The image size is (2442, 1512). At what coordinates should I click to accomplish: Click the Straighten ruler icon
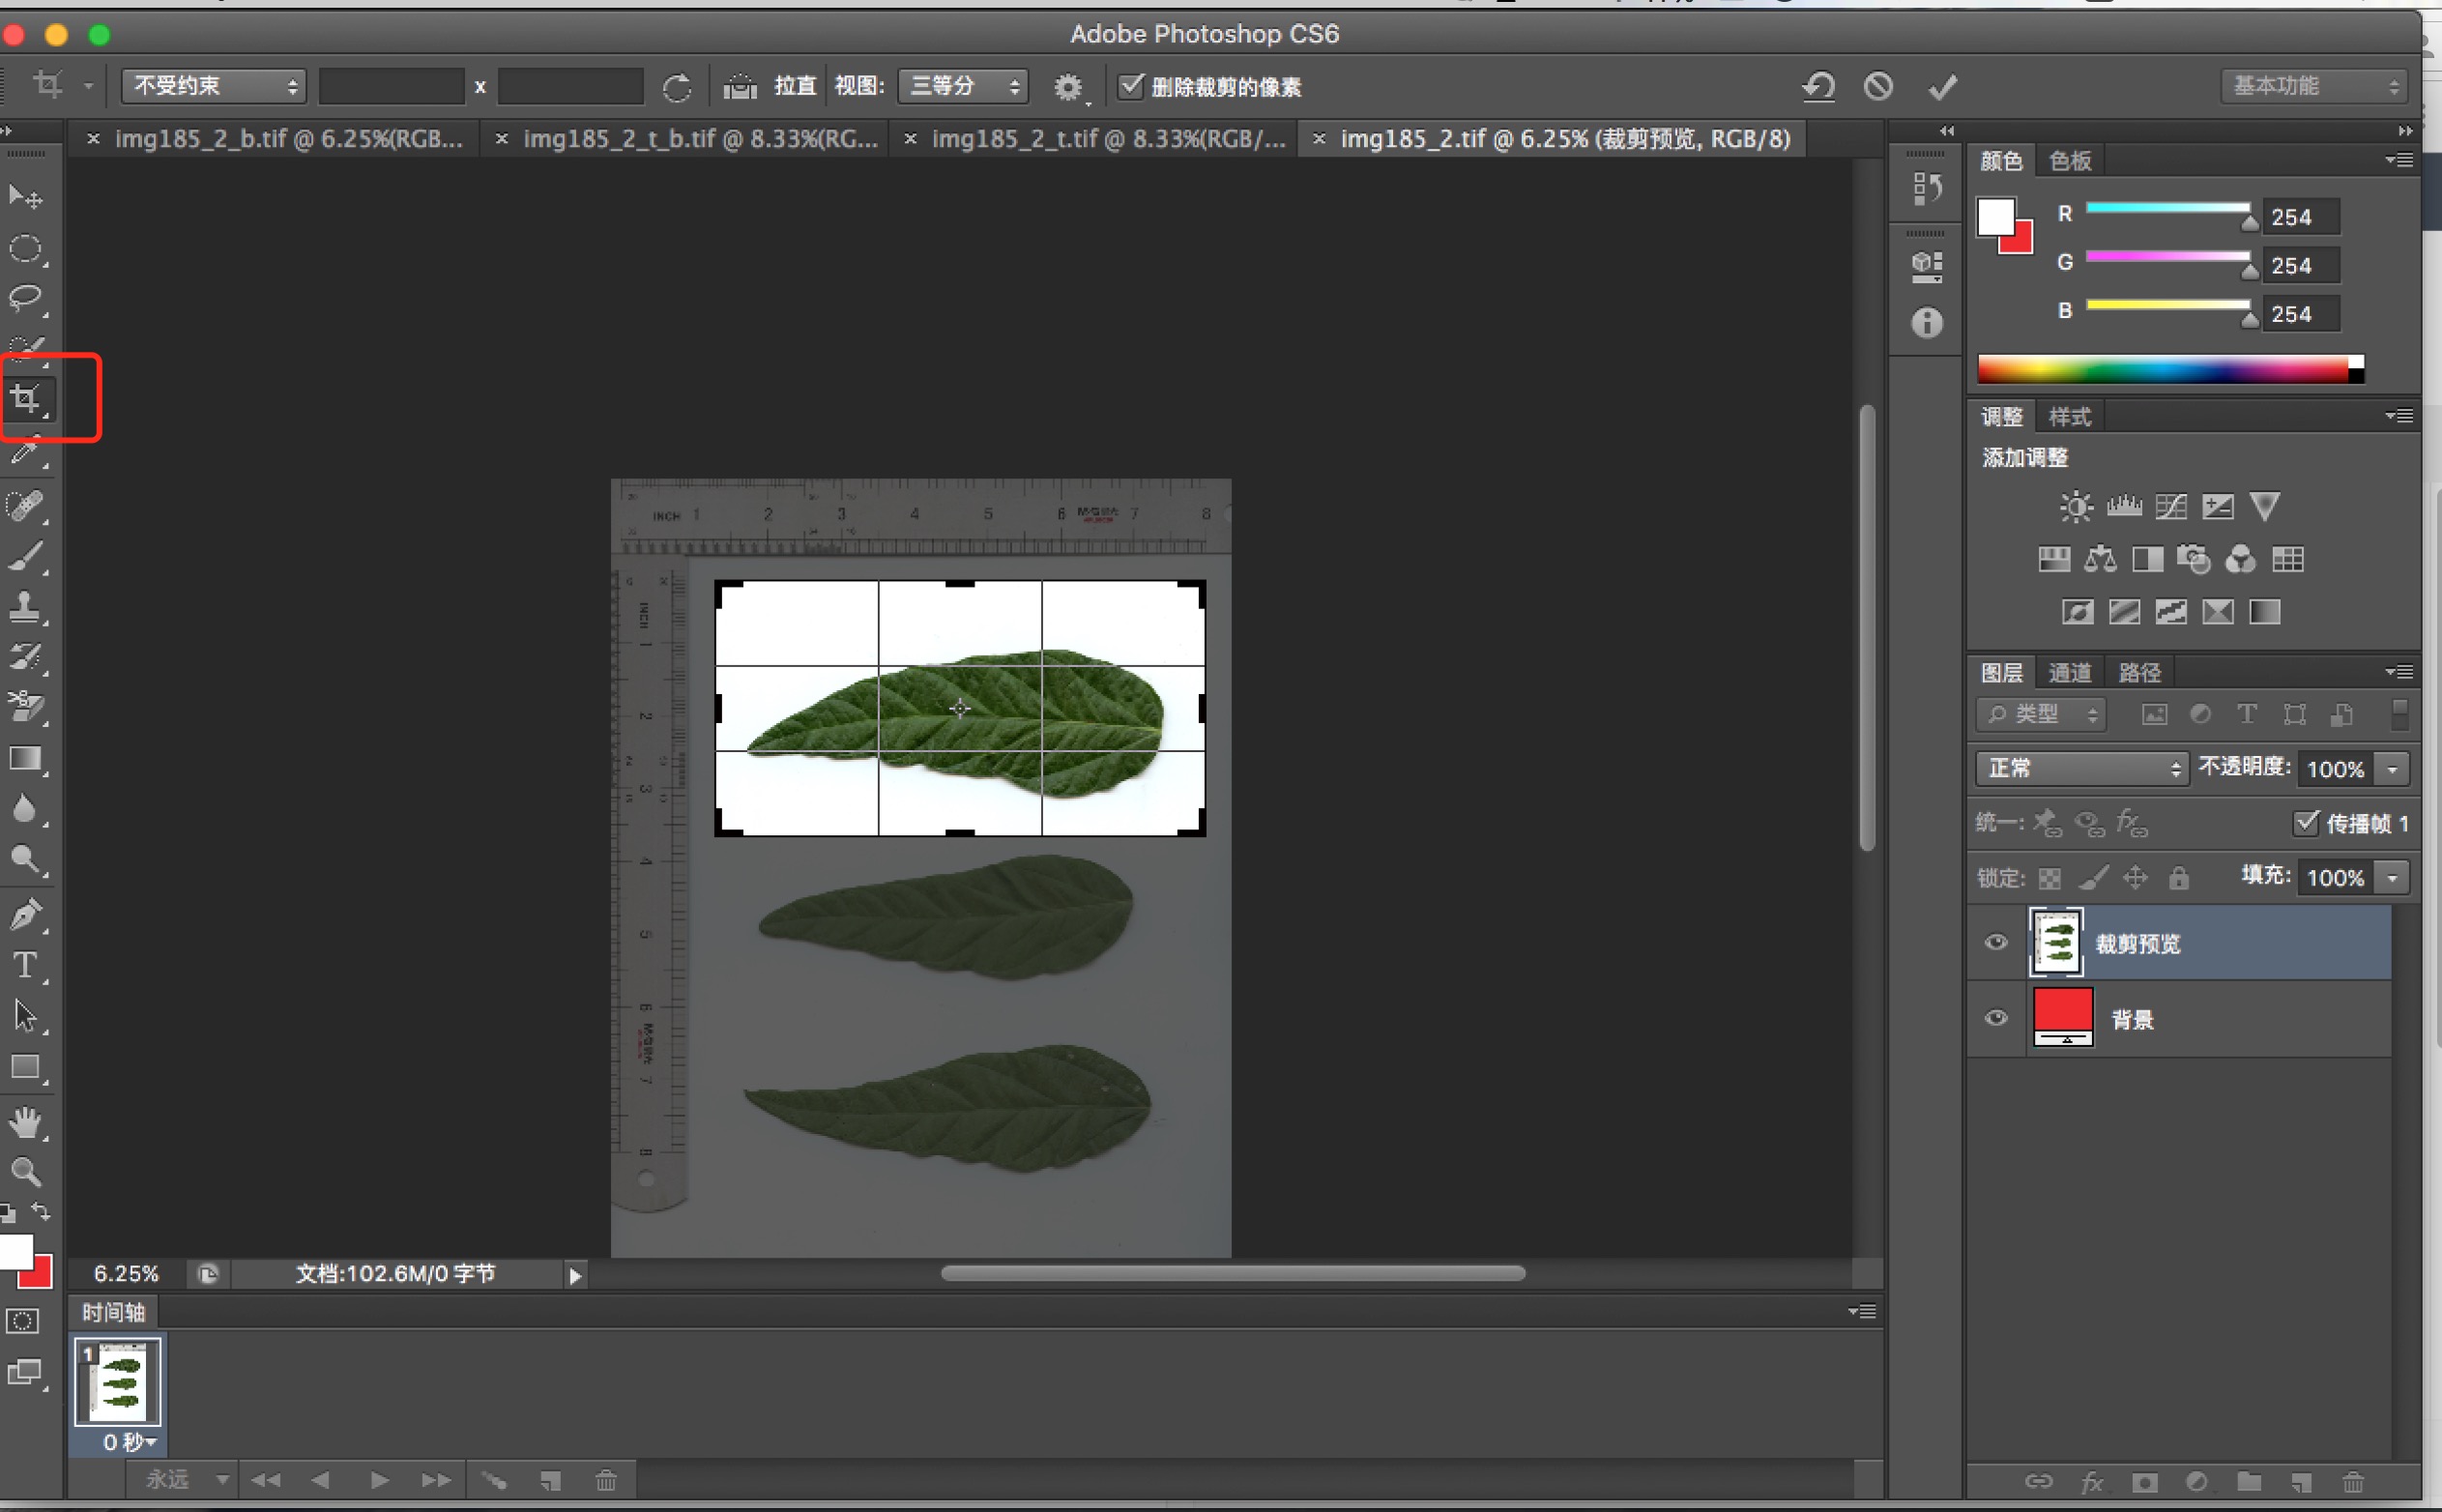pos(740,87)
